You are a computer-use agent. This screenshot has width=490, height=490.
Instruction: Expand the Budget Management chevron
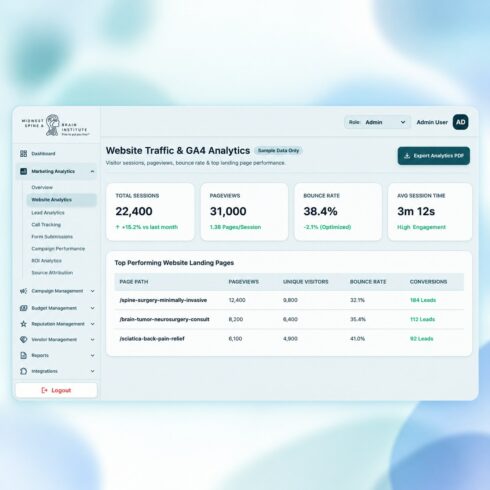click(92, 308)
